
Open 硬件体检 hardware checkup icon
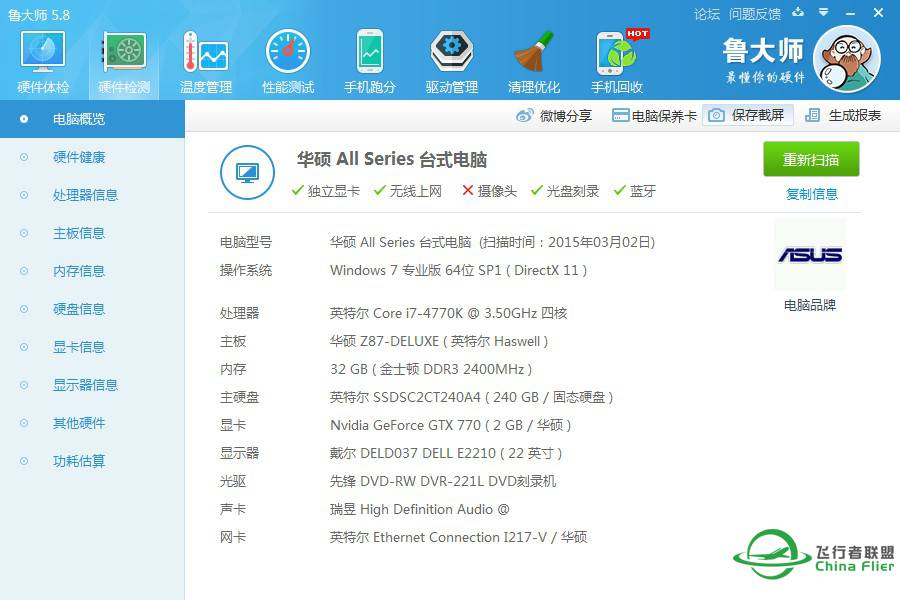point(43,62)
